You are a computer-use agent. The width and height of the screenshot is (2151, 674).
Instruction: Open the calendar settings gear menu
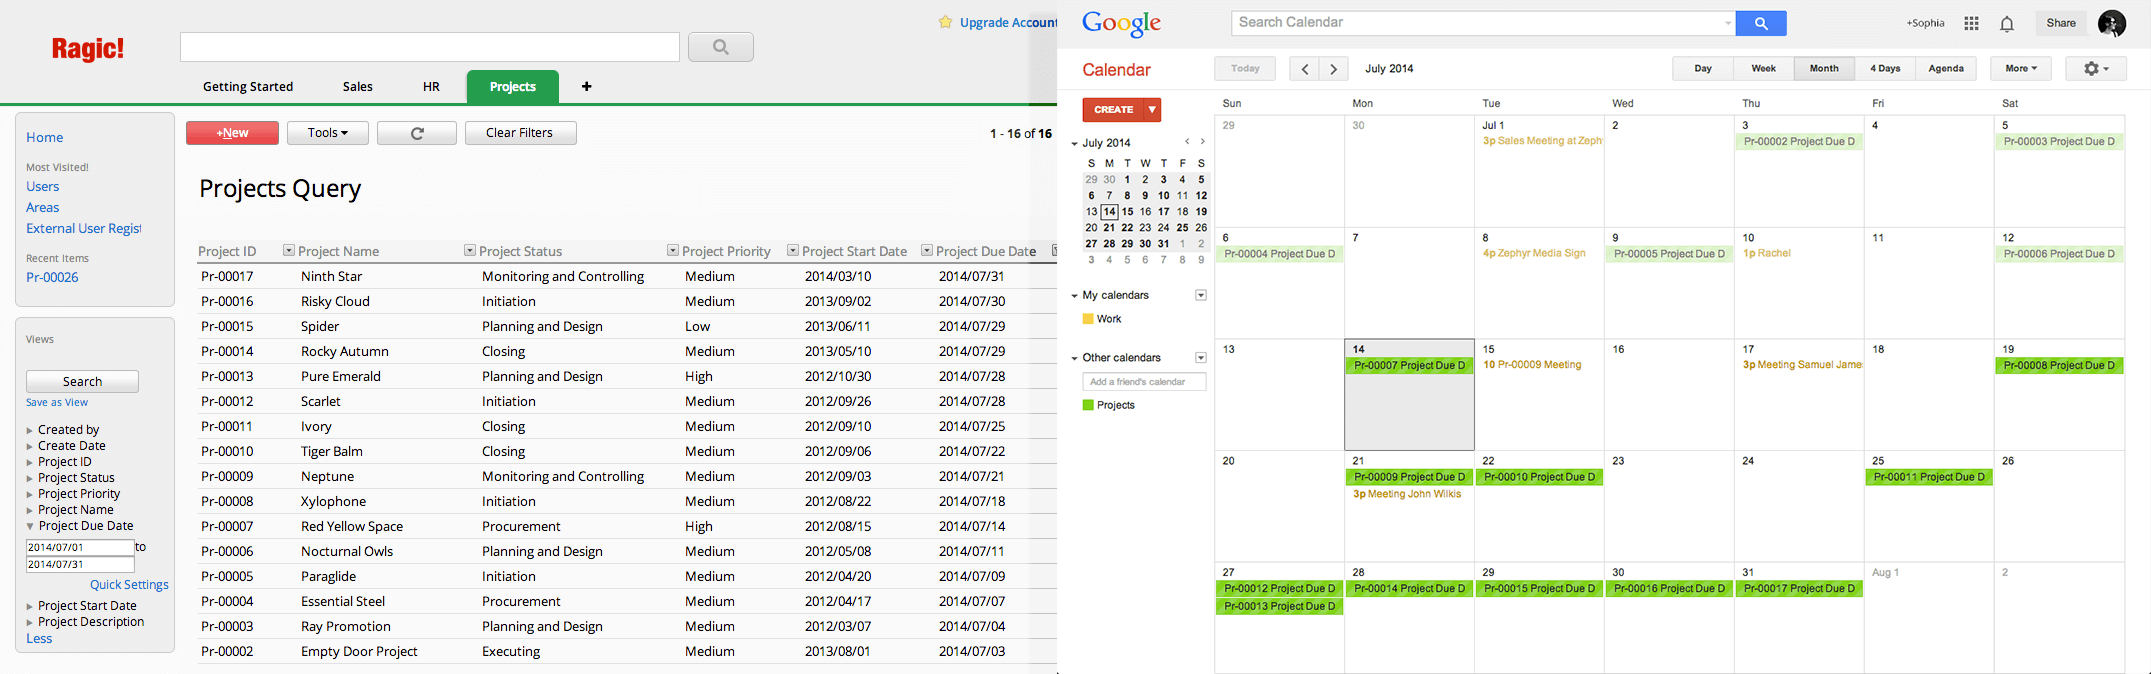pos(2095,69)
